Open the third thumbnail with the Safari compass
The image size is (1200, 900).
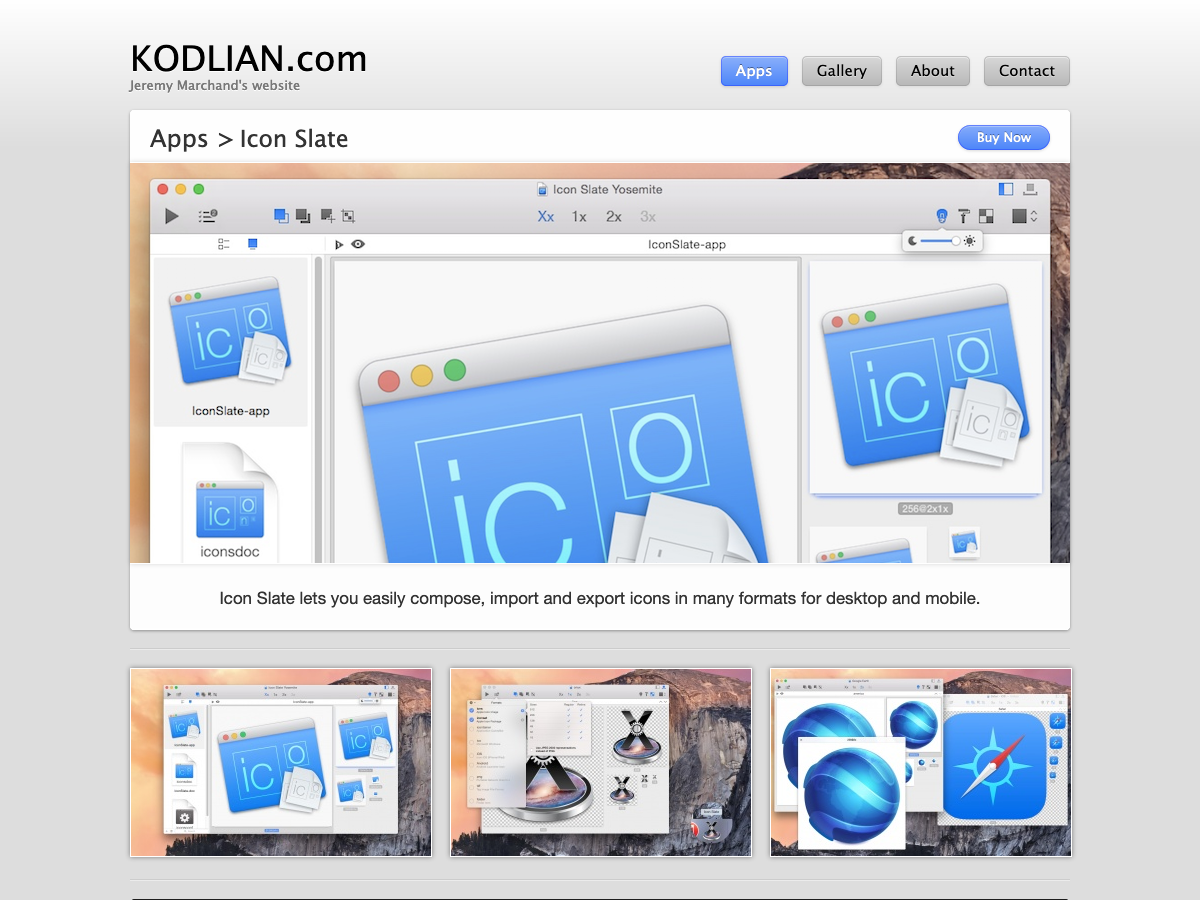[921, 762]
